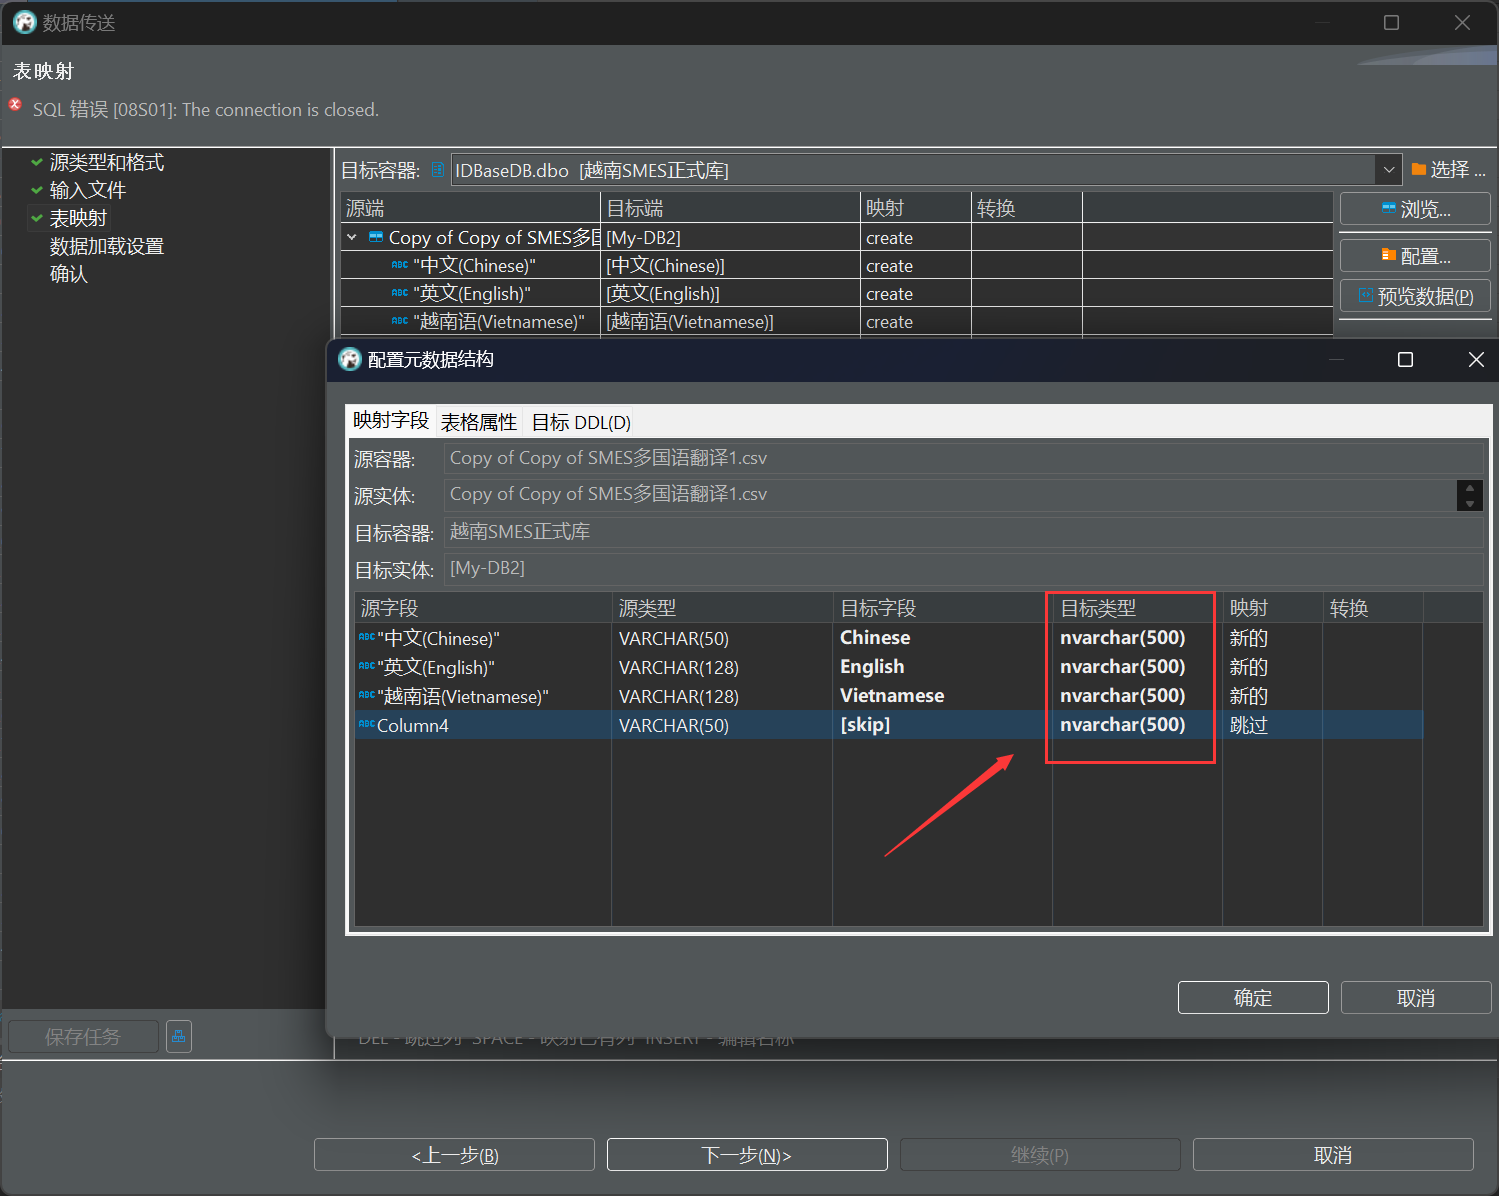The width and height of the screenshot is (1499, 1196).
Task: Click the red SQL error icon
Action: [x=15, y=104]
